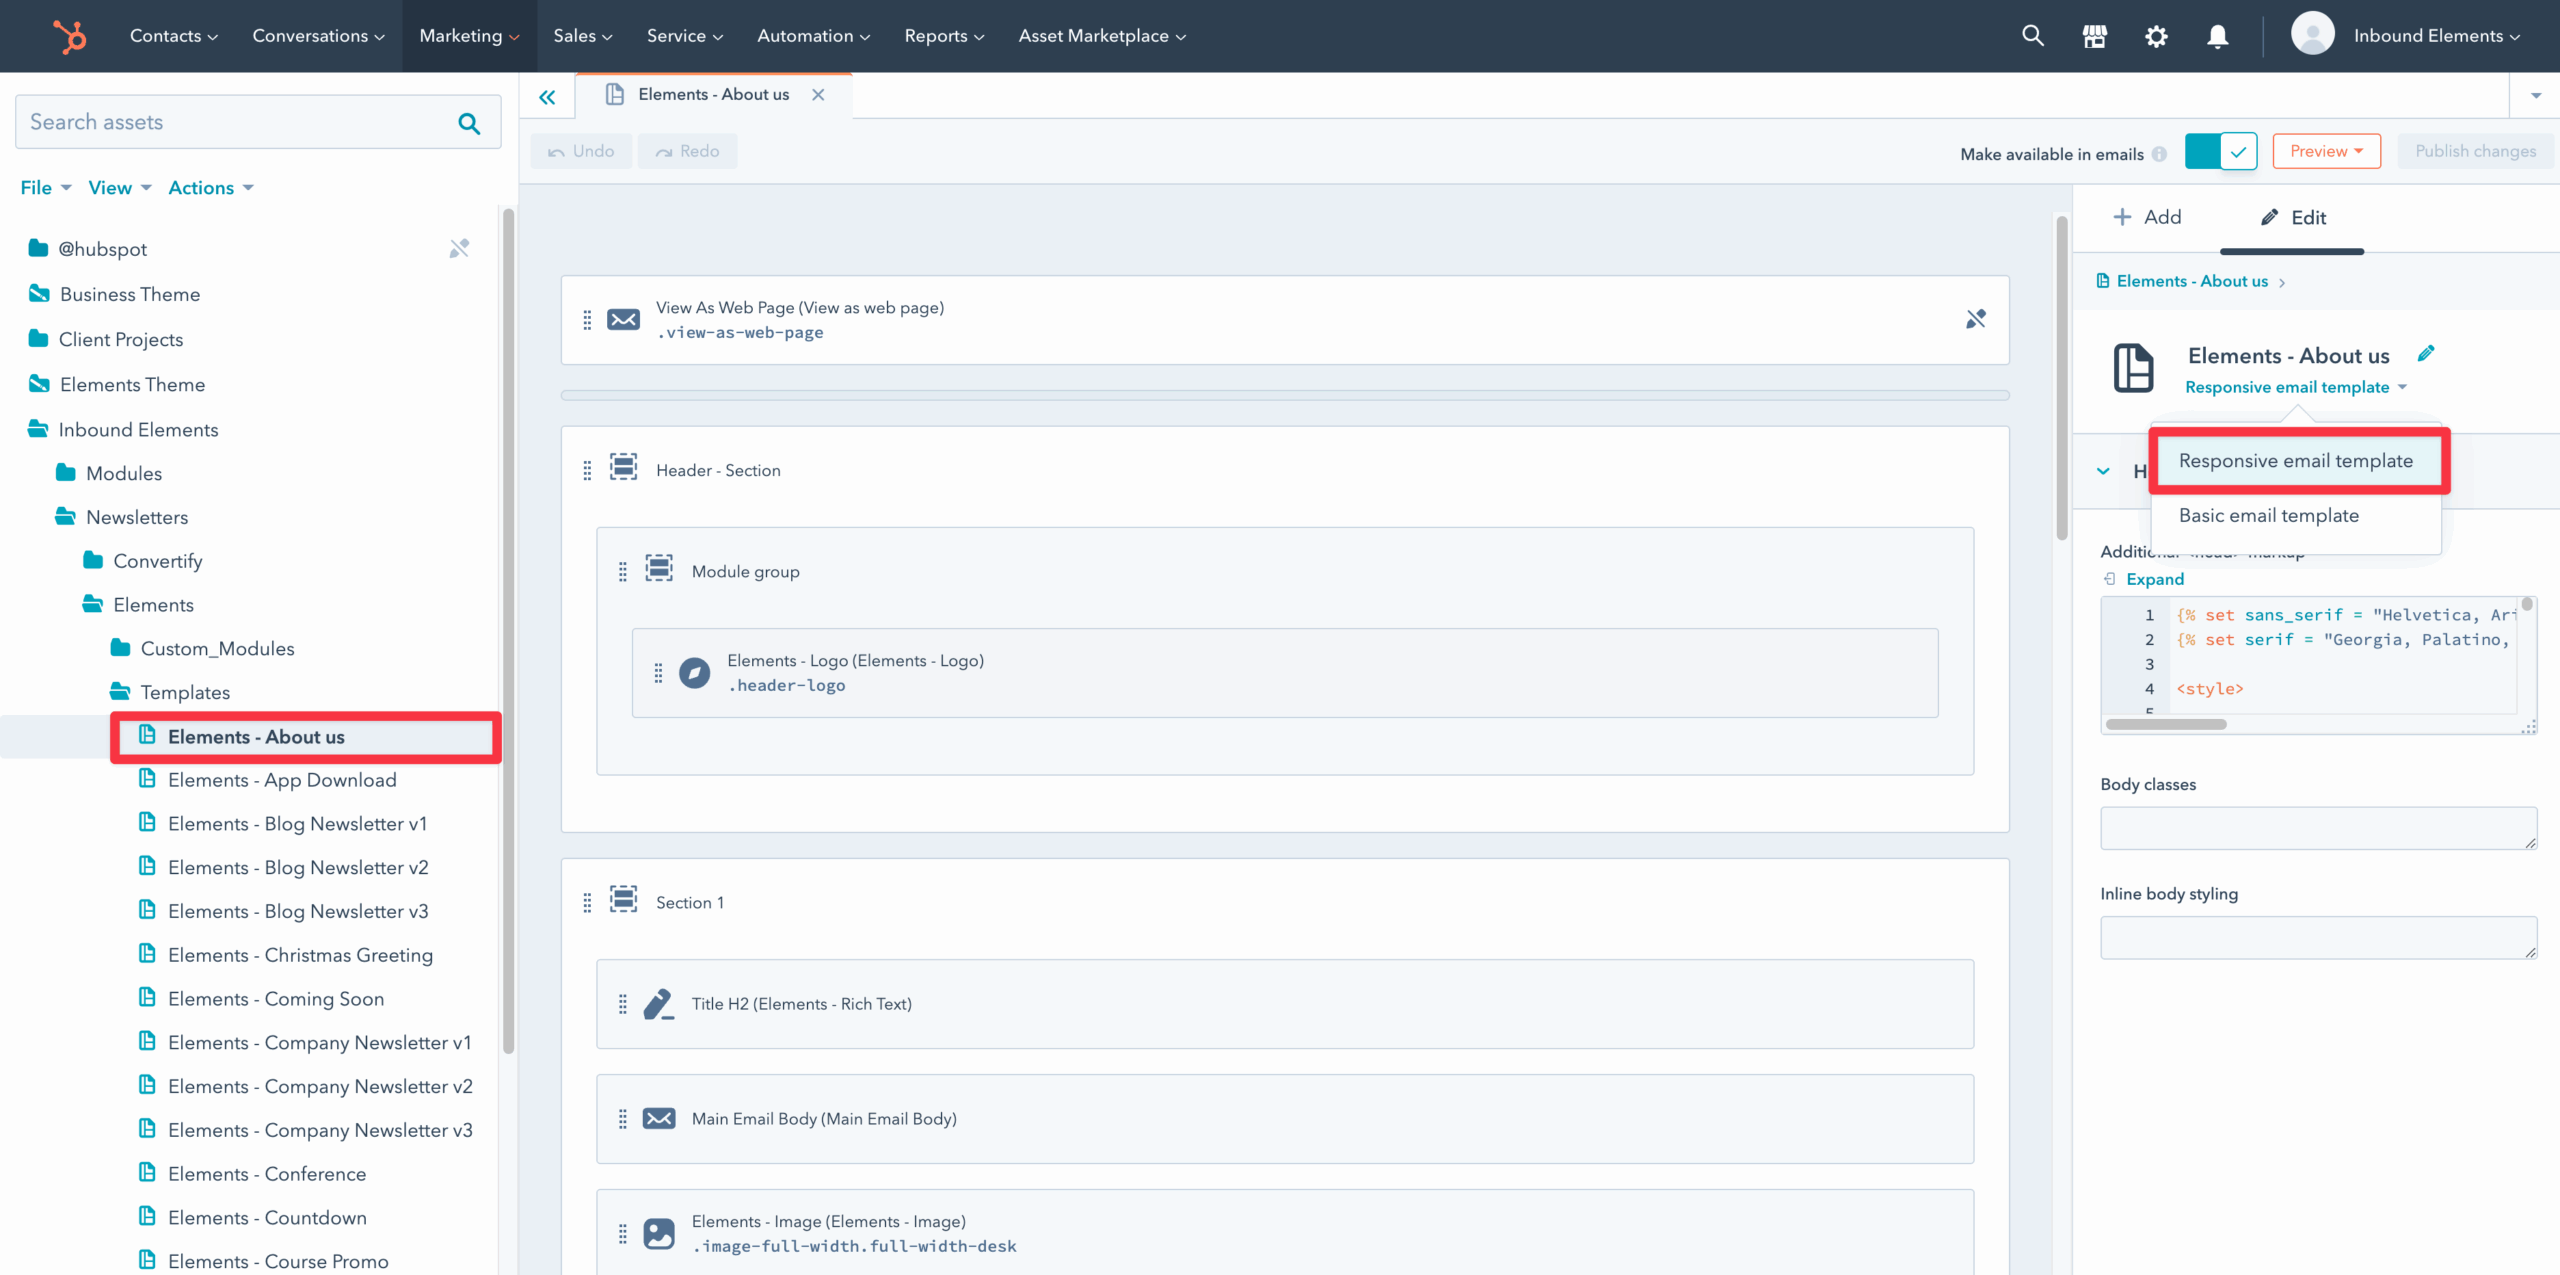Open the File dropdown
This screenshot has height=1275, width=2560.
pyautogui.click(x=46, y=188)
